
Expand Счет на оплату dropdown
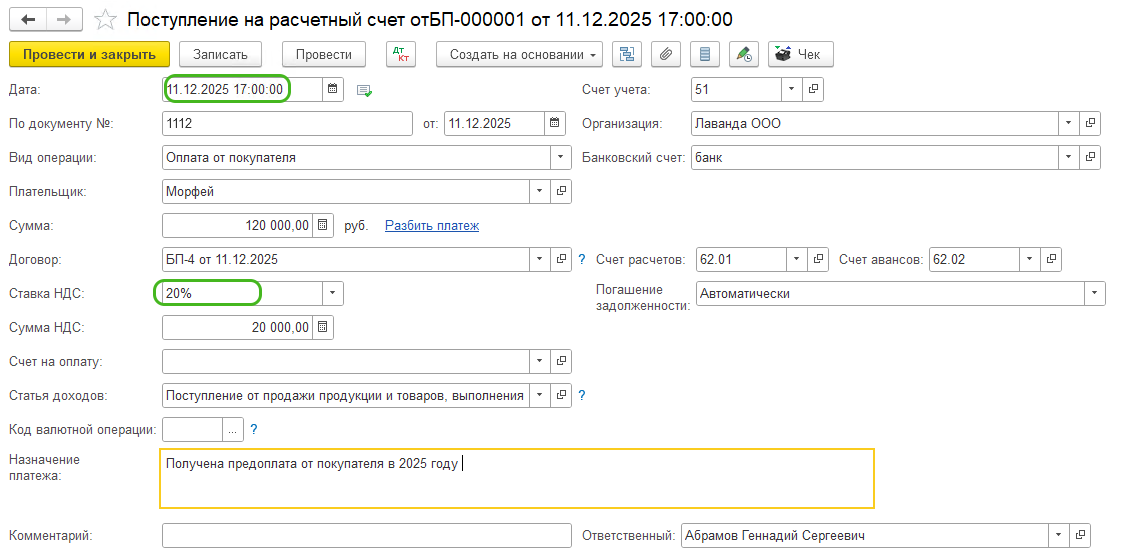click(540, 361)
